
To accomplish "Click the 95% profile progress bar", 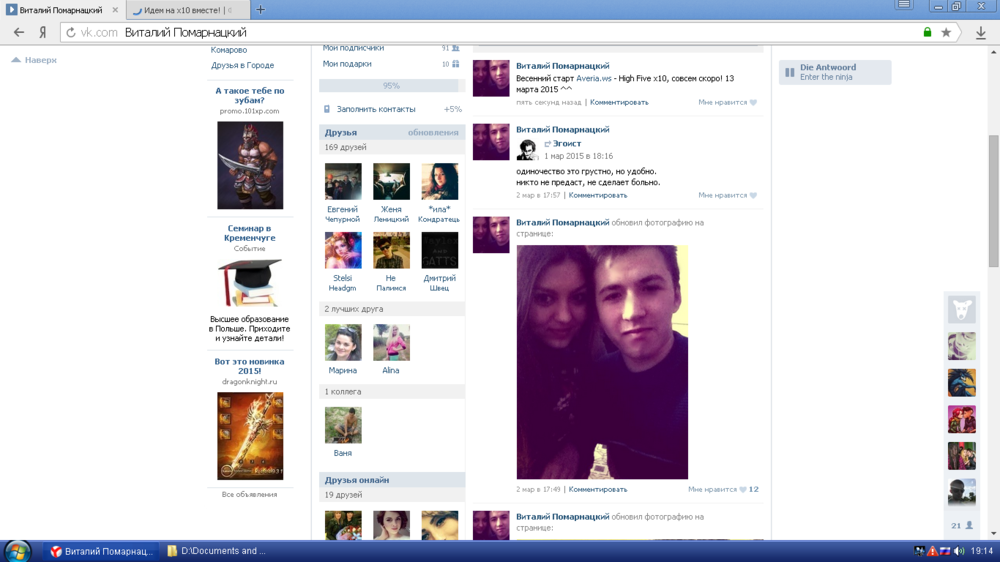I will click(x=391, y=86).
